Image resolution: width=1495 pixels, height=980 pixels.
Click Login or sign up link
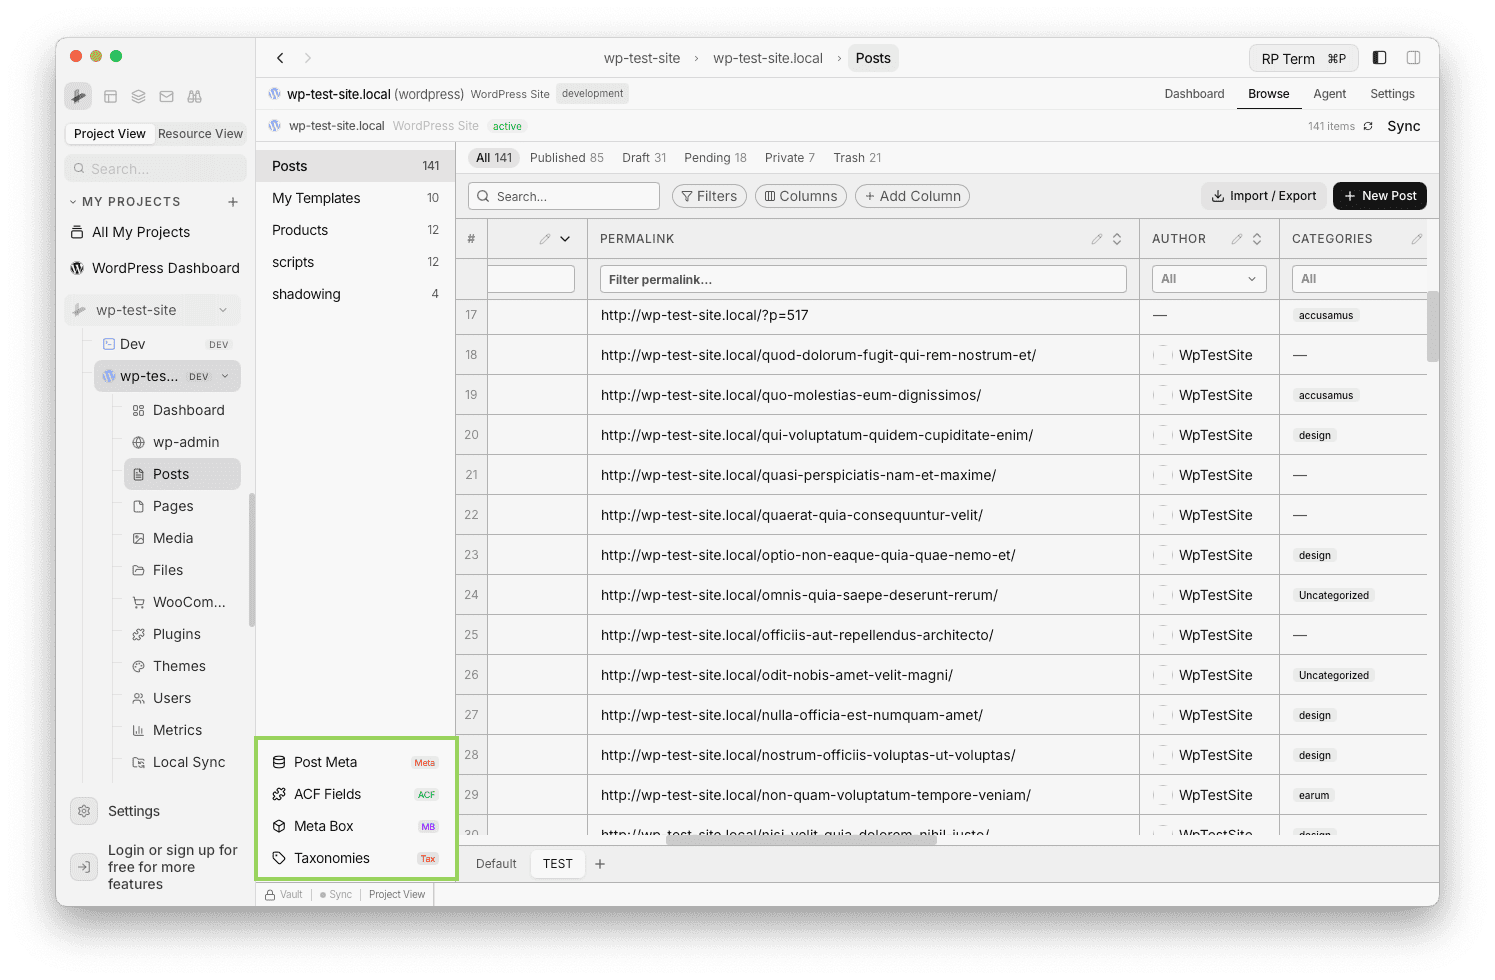[173, 867]
